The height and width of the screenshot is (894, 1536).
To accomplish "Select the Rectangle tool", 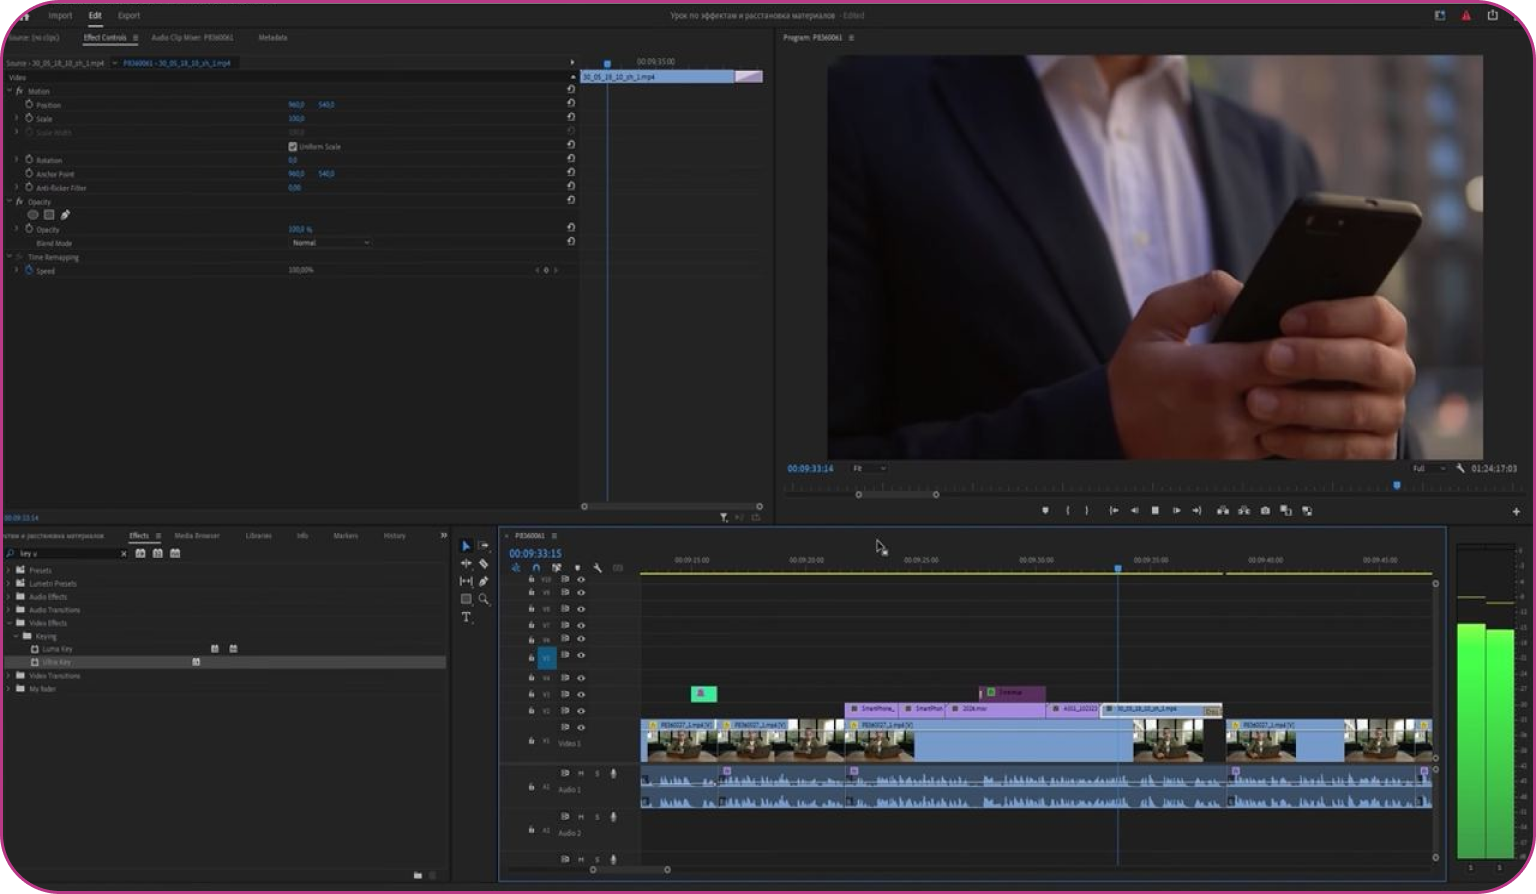I will (466, 599).
